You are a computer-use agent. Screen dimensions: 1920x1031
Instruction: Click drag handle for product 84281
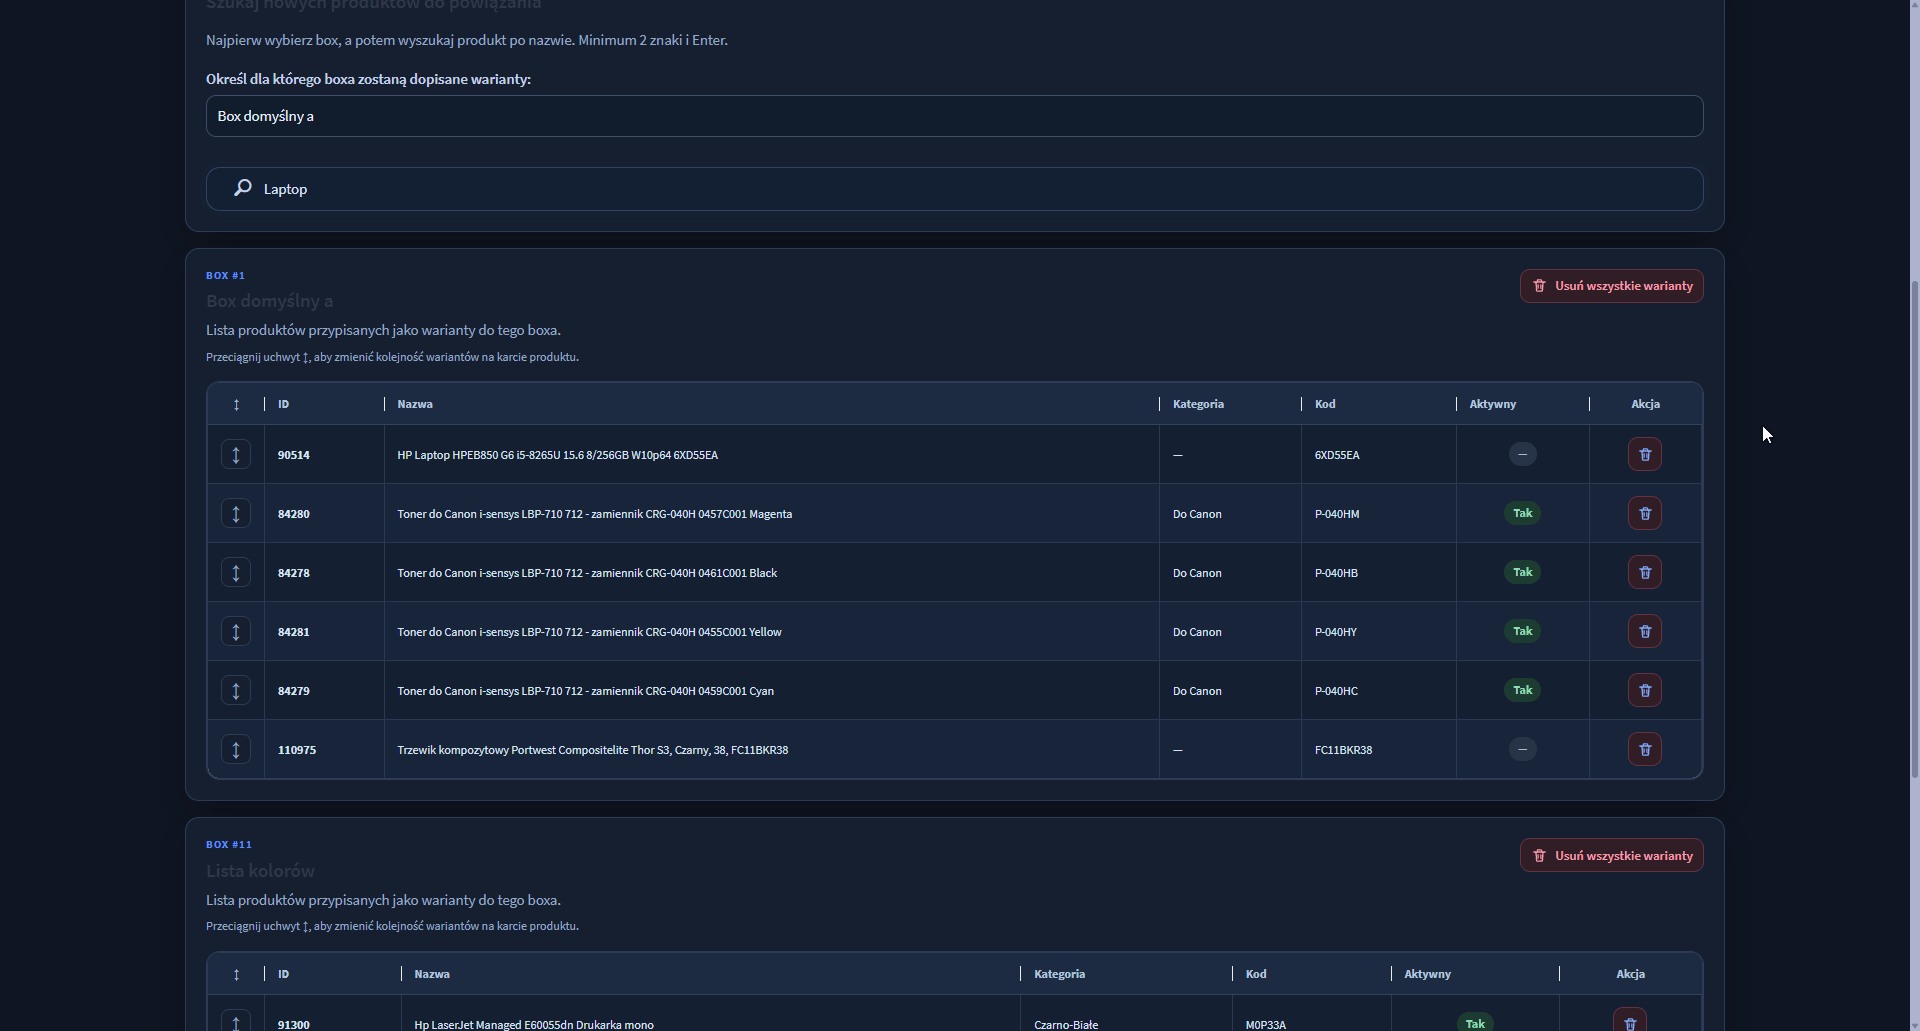(x=236, y=632)
